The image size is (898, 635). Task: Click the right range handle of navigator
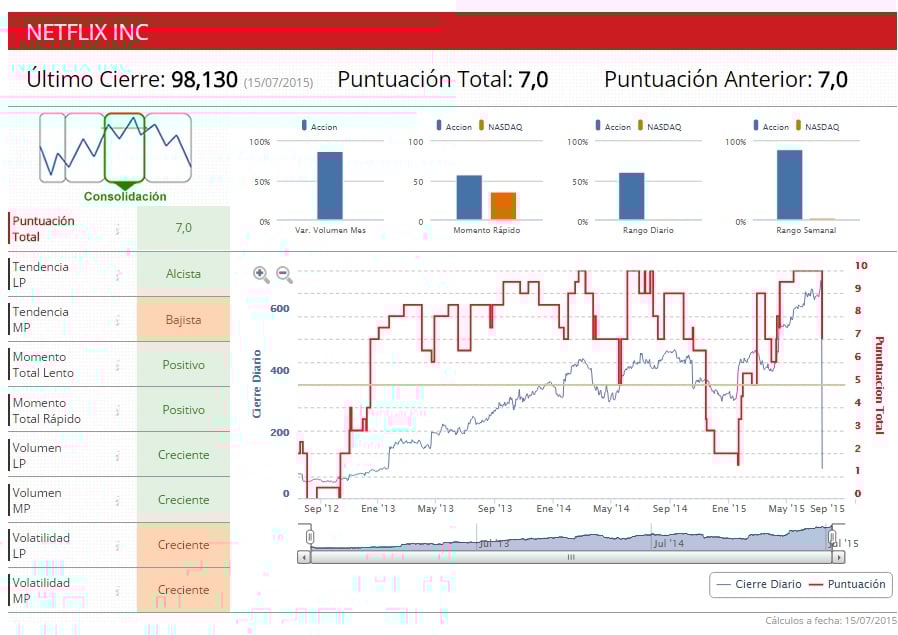click(x=832, y=537)
